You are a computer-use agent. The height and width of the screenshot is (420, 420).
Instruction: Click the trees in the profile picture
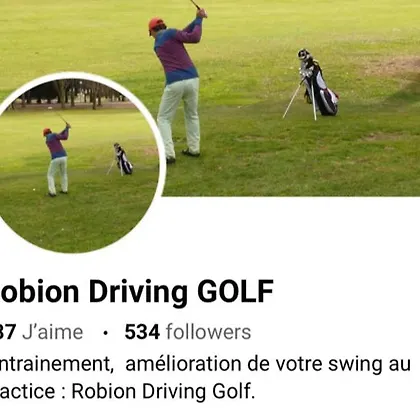[x=70, y=93]
